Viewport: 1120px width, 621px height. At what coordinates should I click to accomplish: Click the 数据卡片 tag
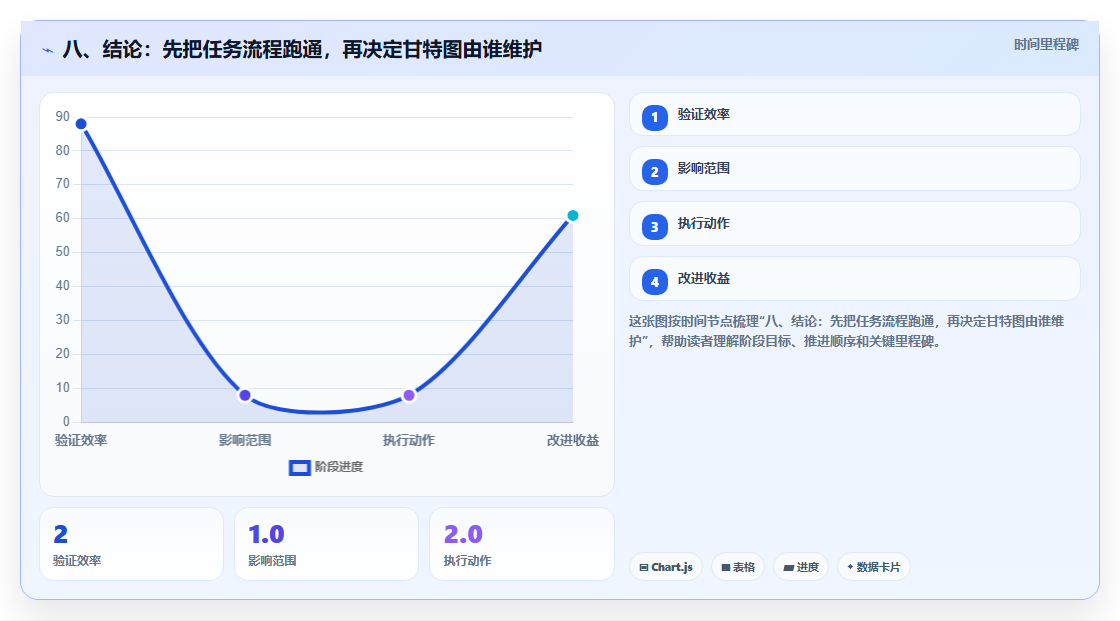[874, 567]
